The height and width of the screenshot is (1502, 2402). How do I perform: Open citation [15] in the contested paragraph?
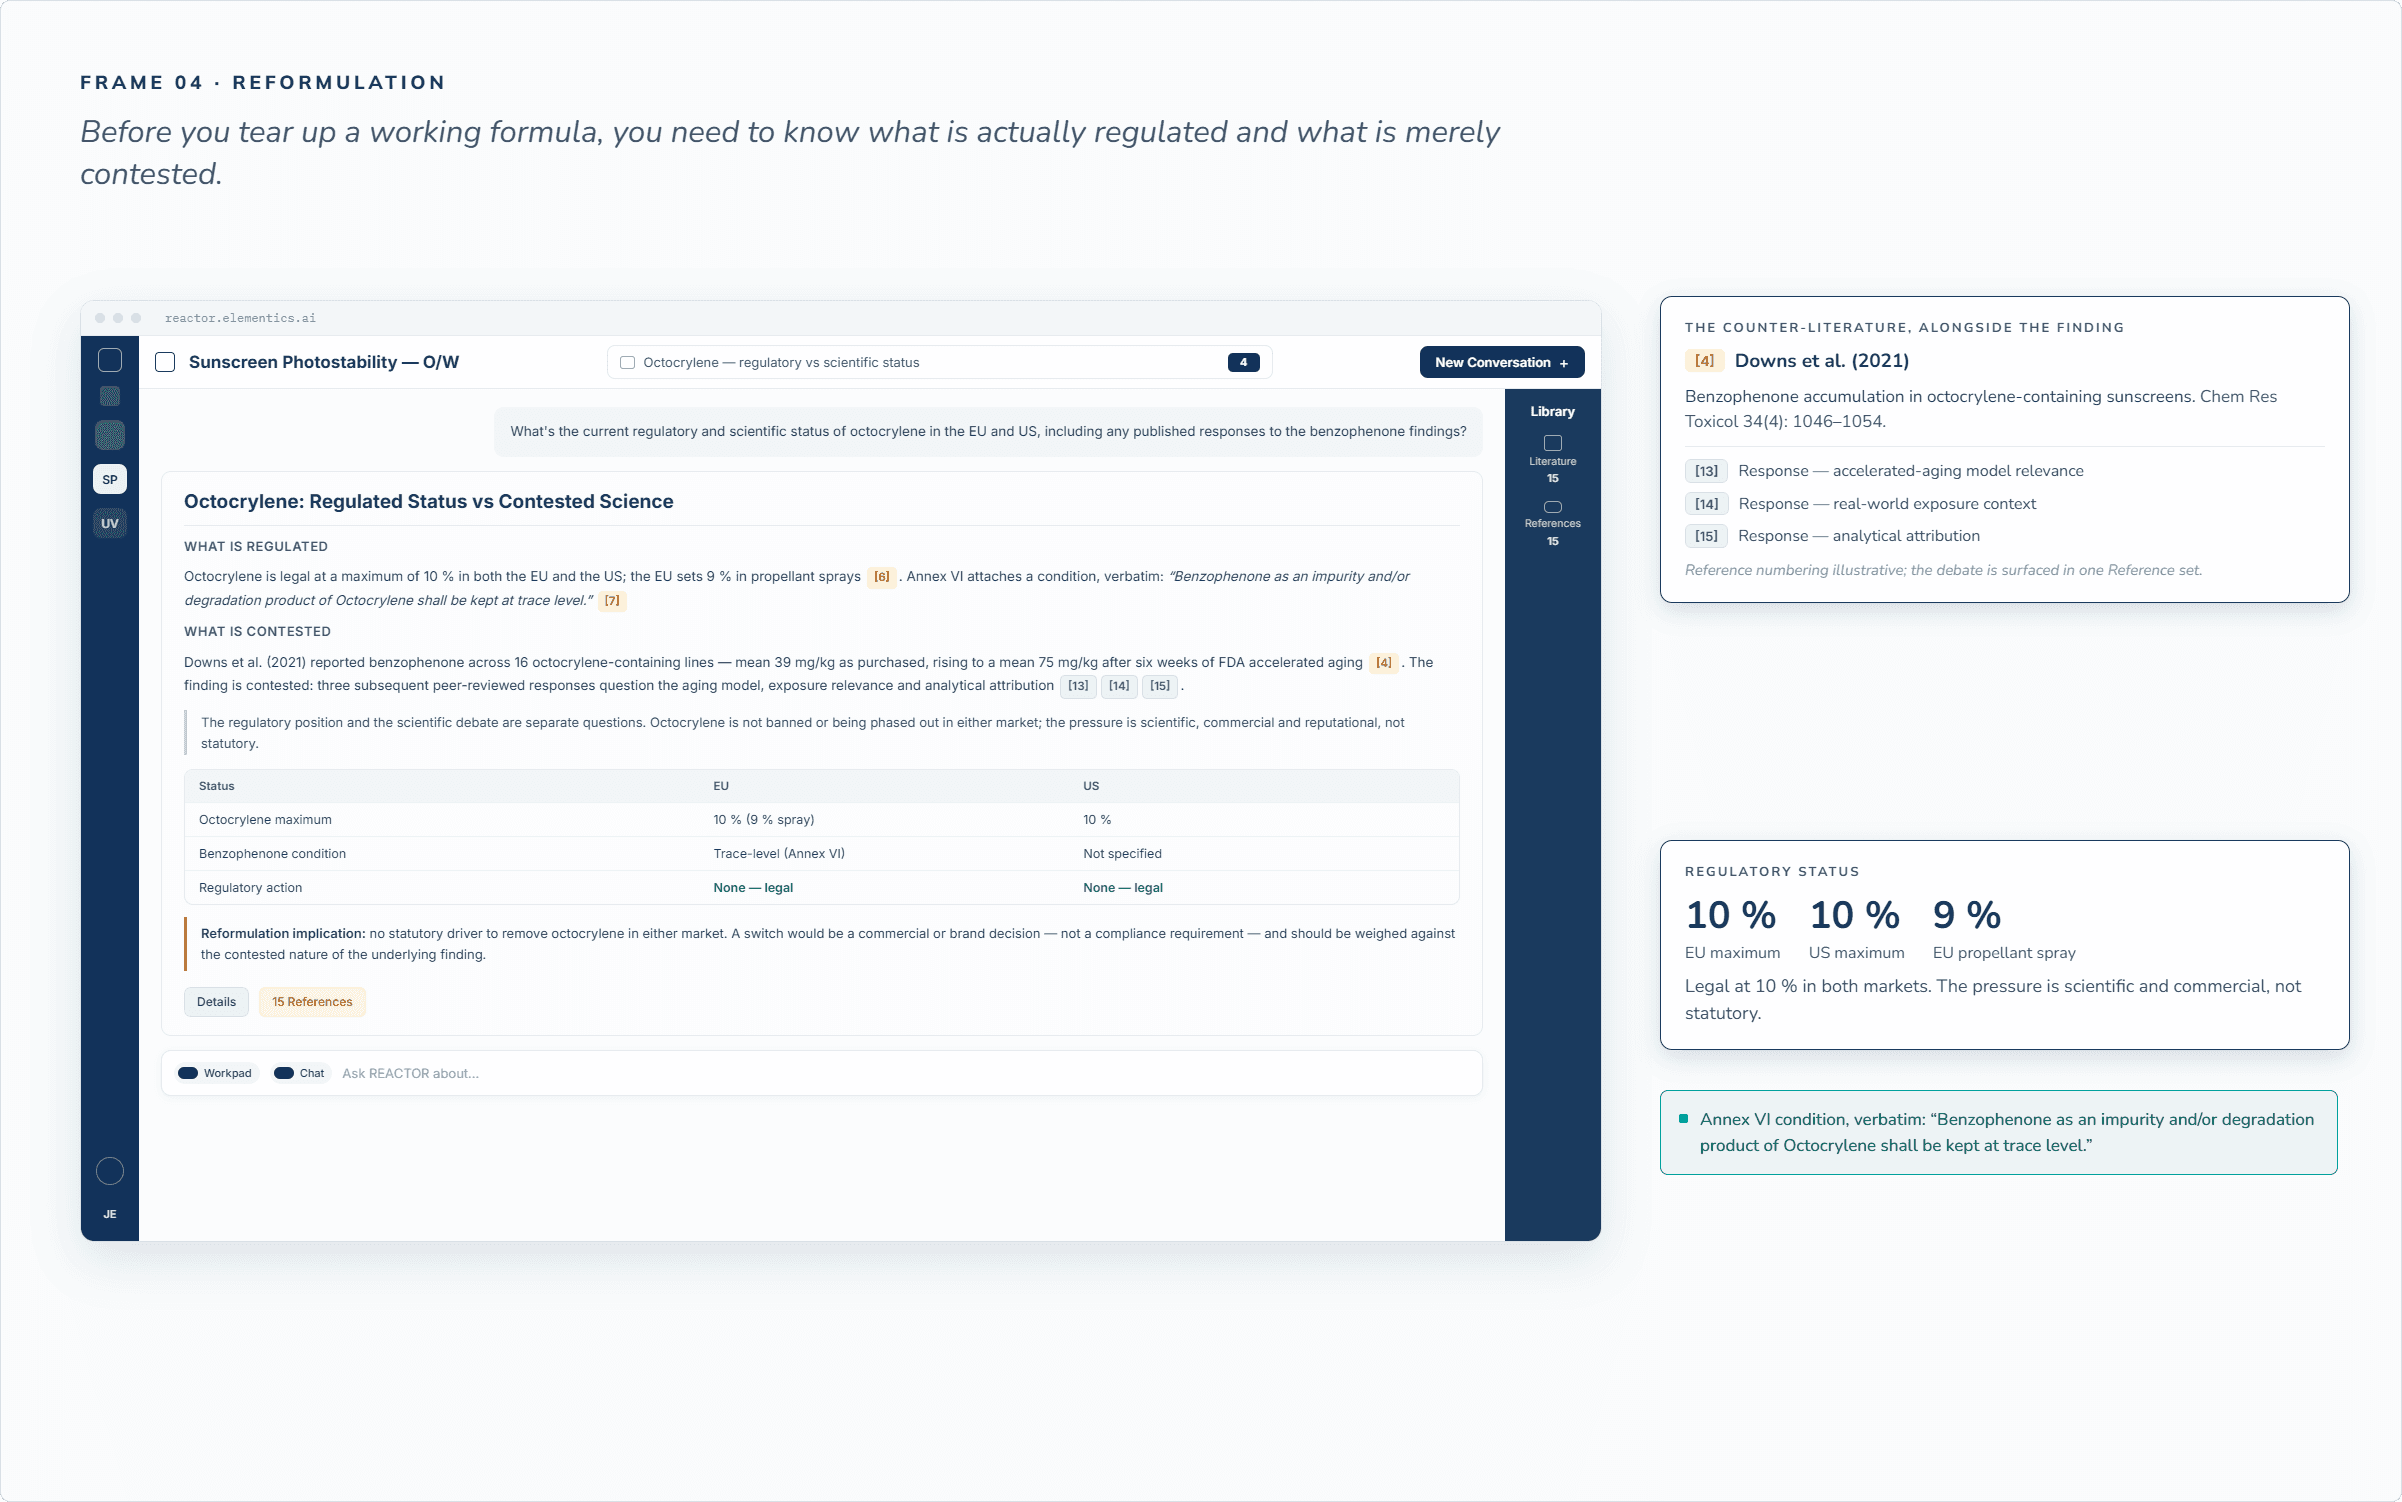click(1160, 686)
